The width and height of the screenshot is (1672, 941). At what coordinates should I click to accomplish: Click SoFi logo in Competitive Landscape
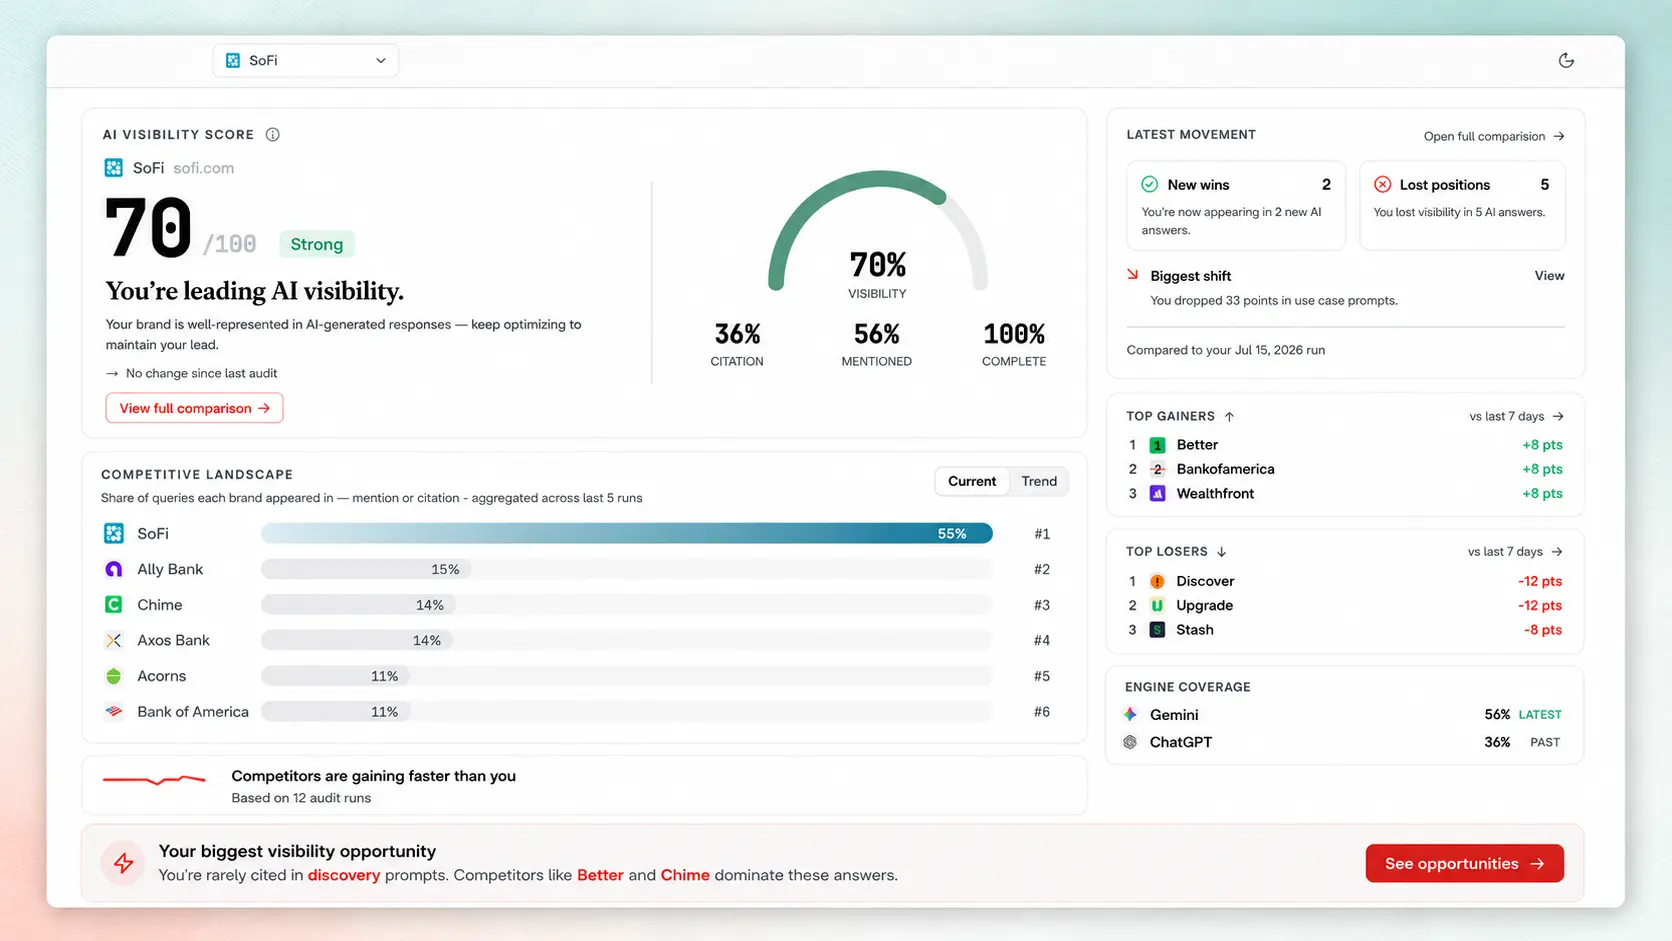point(114,533)
